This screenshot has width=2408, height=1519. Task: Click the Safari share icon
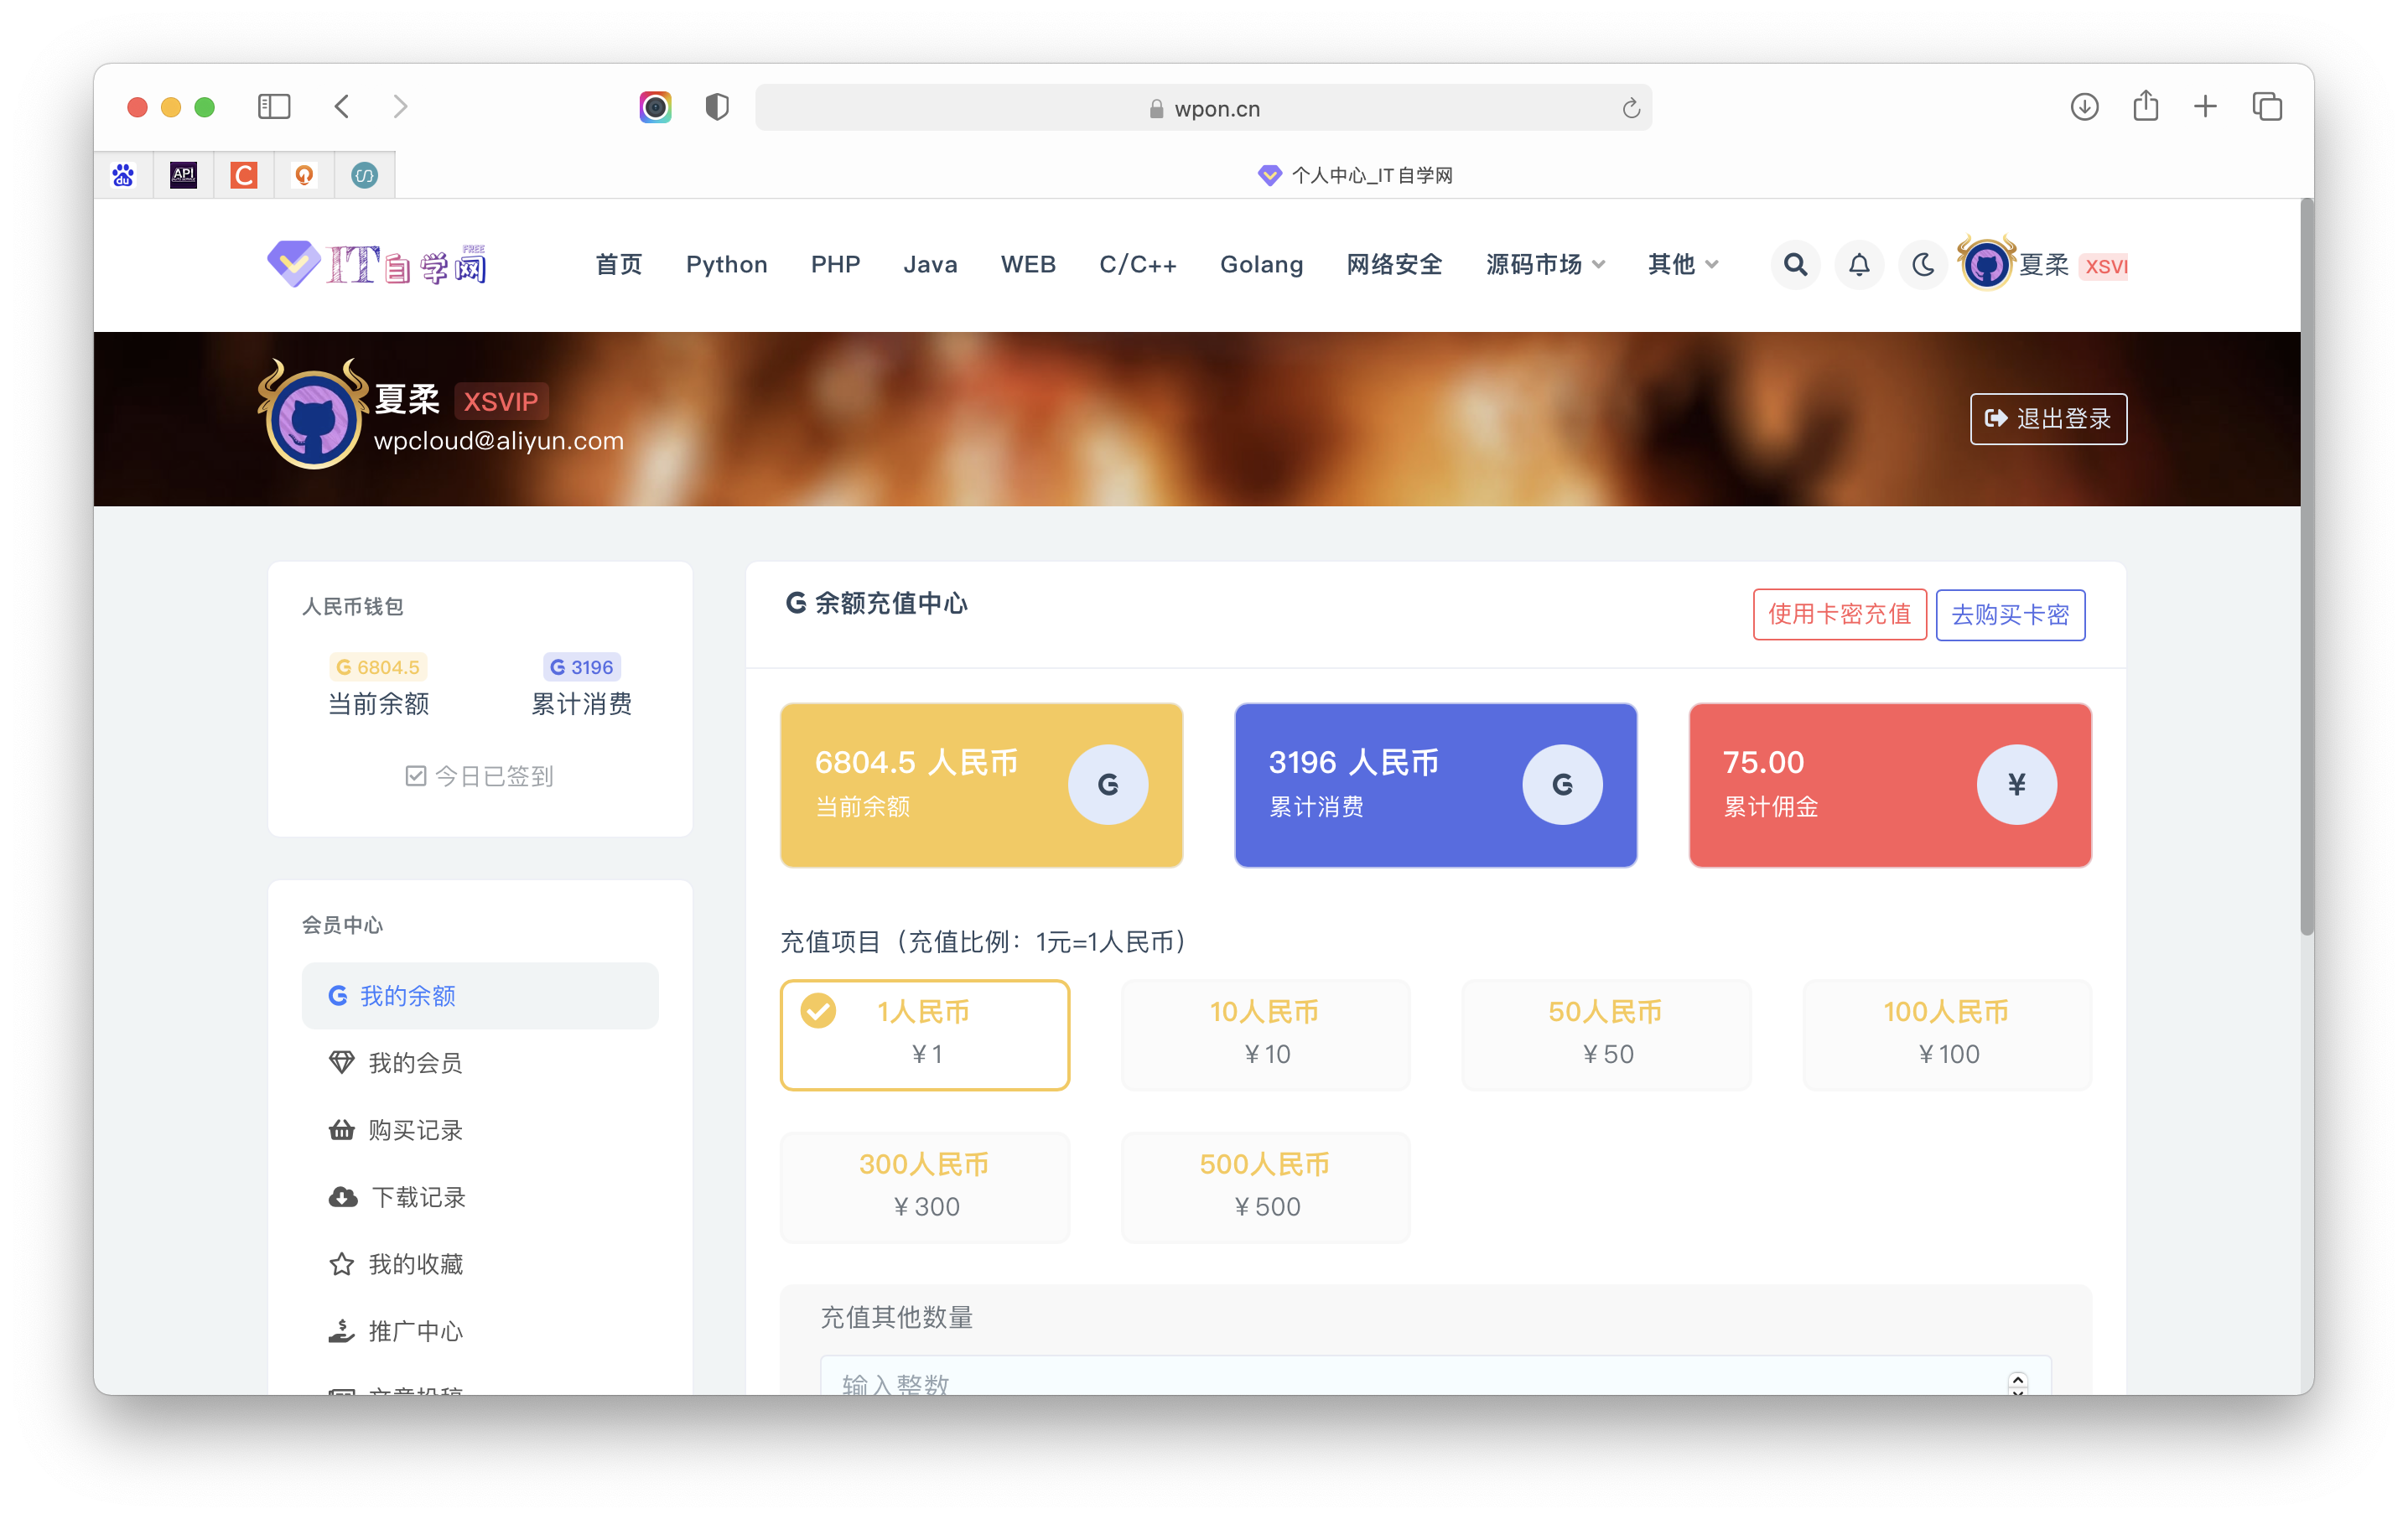2145,107
